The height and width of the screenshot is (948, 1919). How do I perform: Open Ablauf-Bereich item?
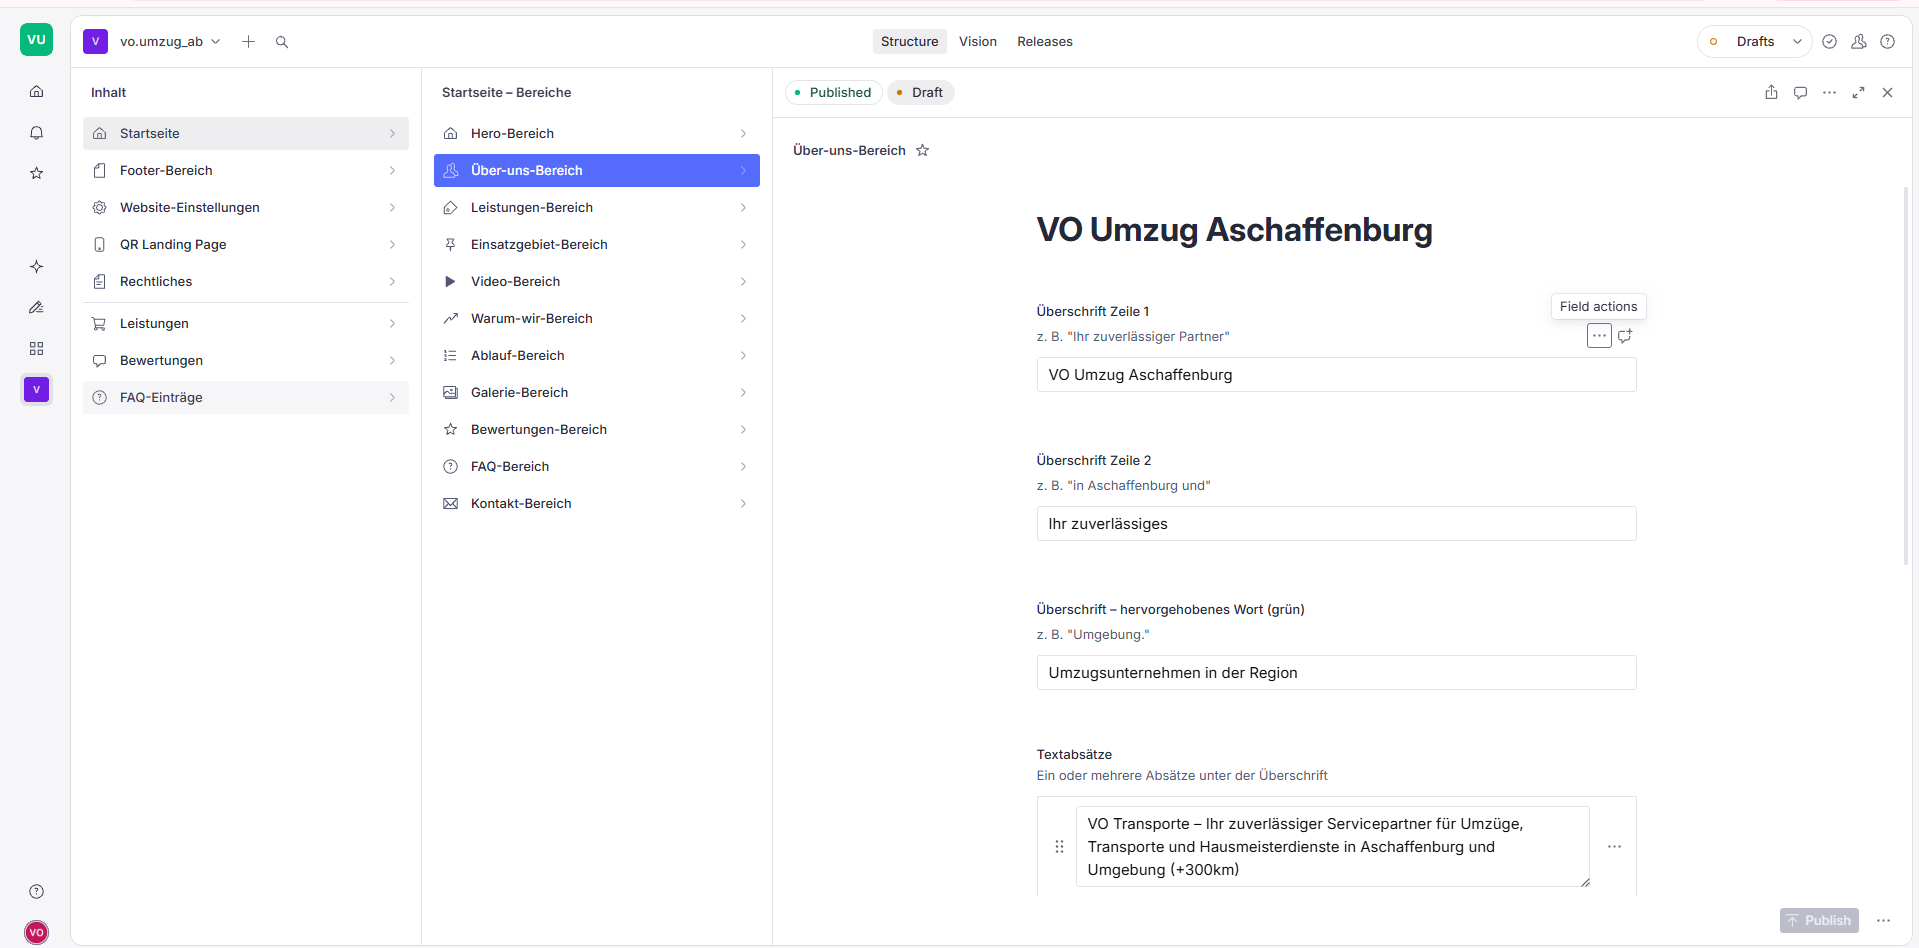point(597,355)
